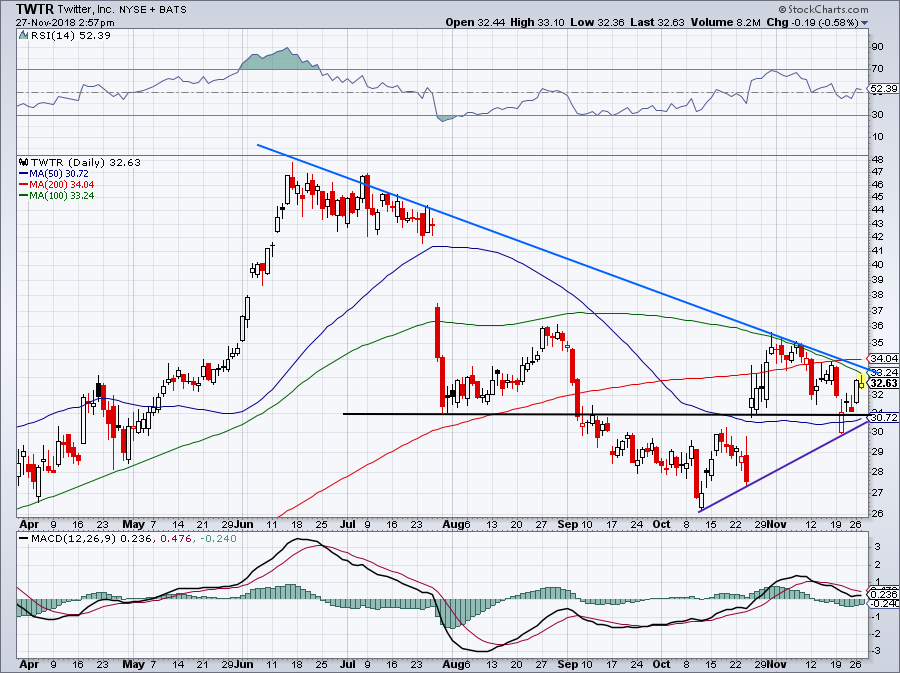Click the black horizontal support line
Viewport: 900px width, 673px height.
click(x=606, y=414)
